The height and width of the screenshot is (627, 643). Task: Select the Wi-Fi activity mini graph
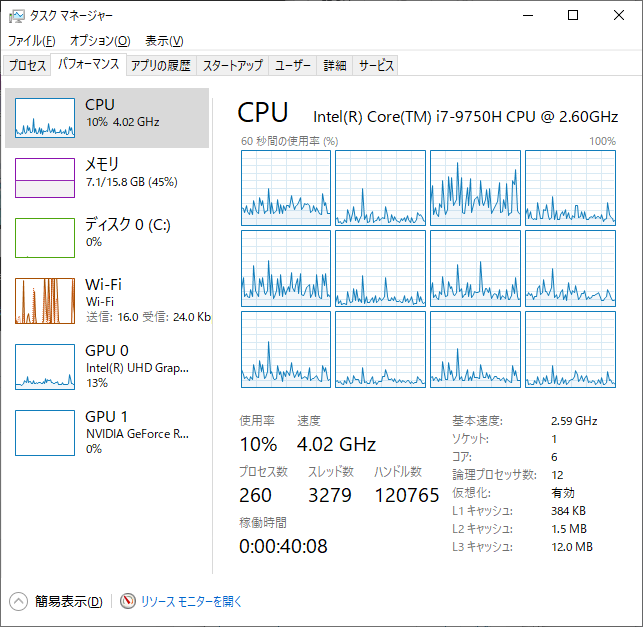45,301
